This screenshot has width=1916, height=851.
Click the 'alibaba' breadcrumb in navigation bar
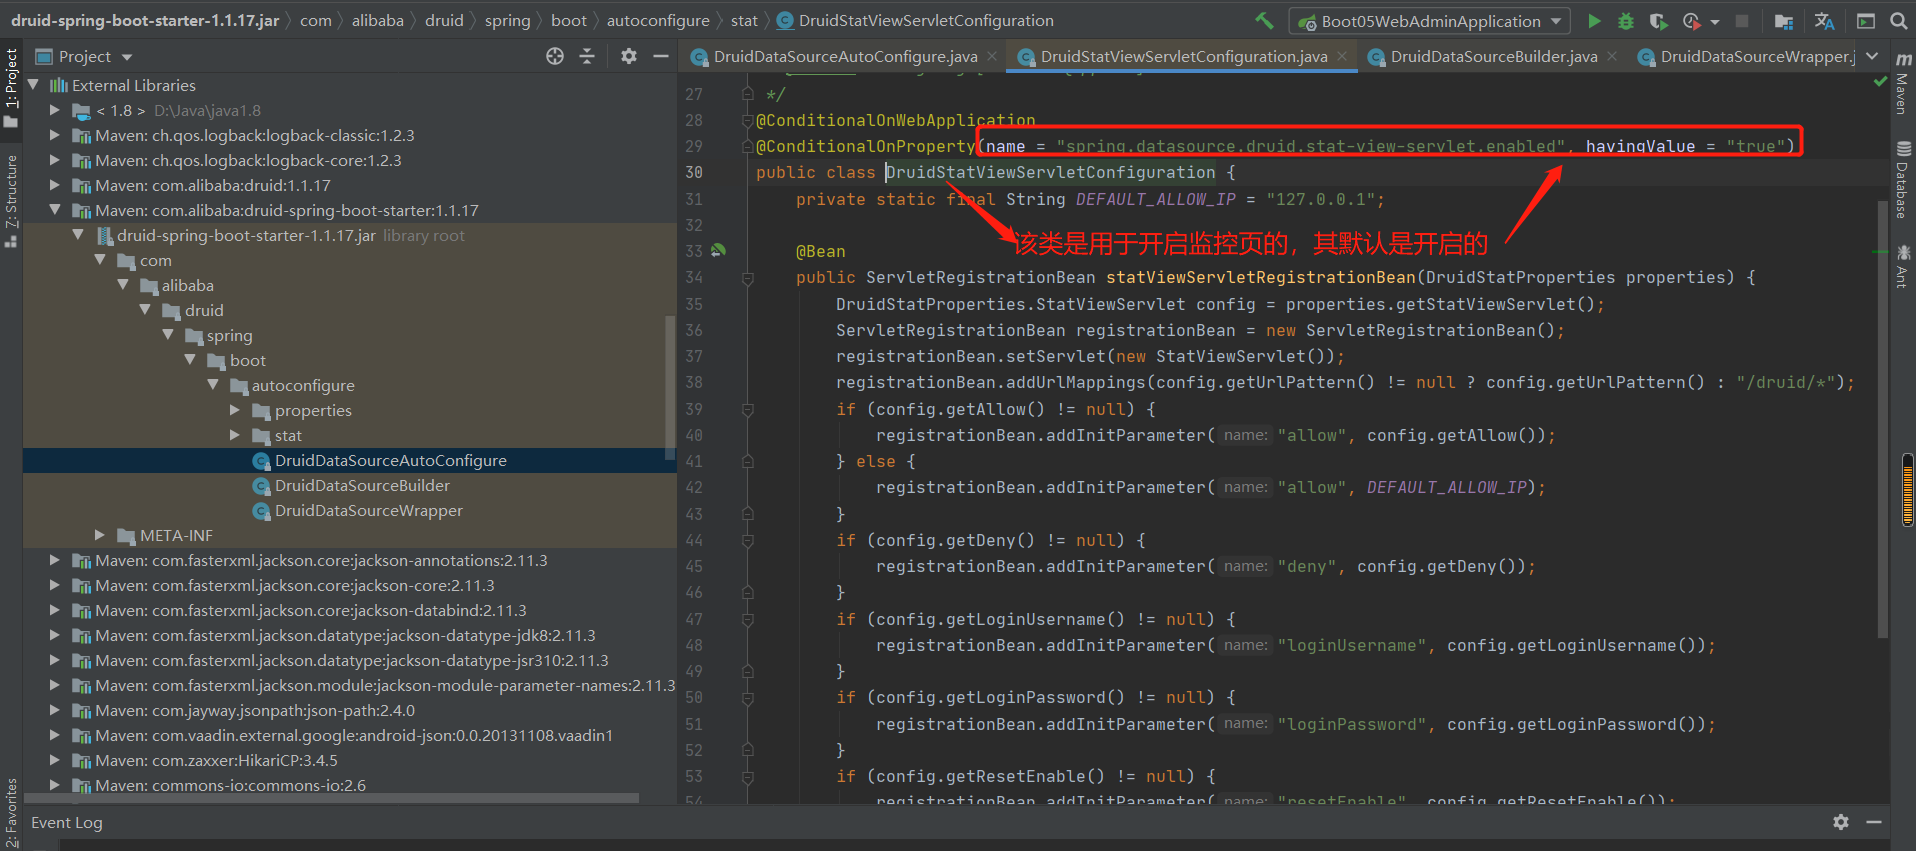378,21
